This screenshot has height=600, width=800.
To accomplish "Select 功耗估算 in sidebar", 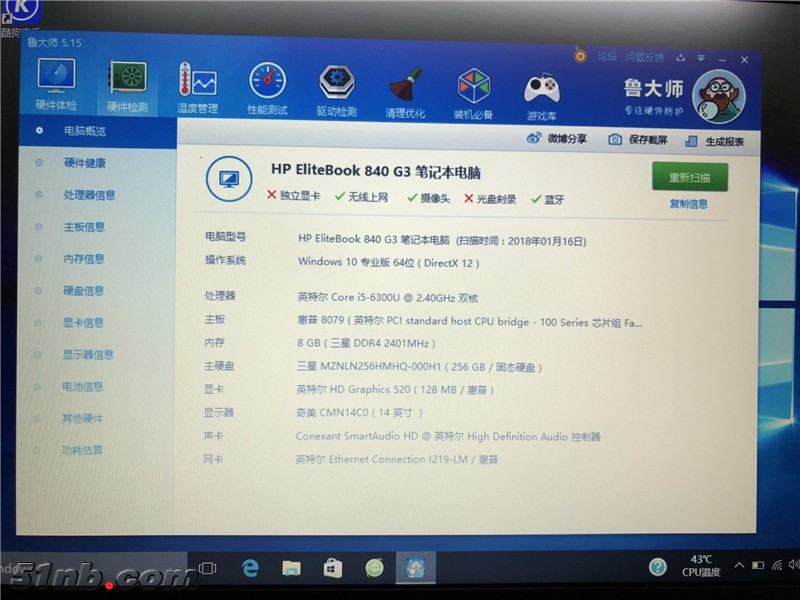I will tap(82, 450).
